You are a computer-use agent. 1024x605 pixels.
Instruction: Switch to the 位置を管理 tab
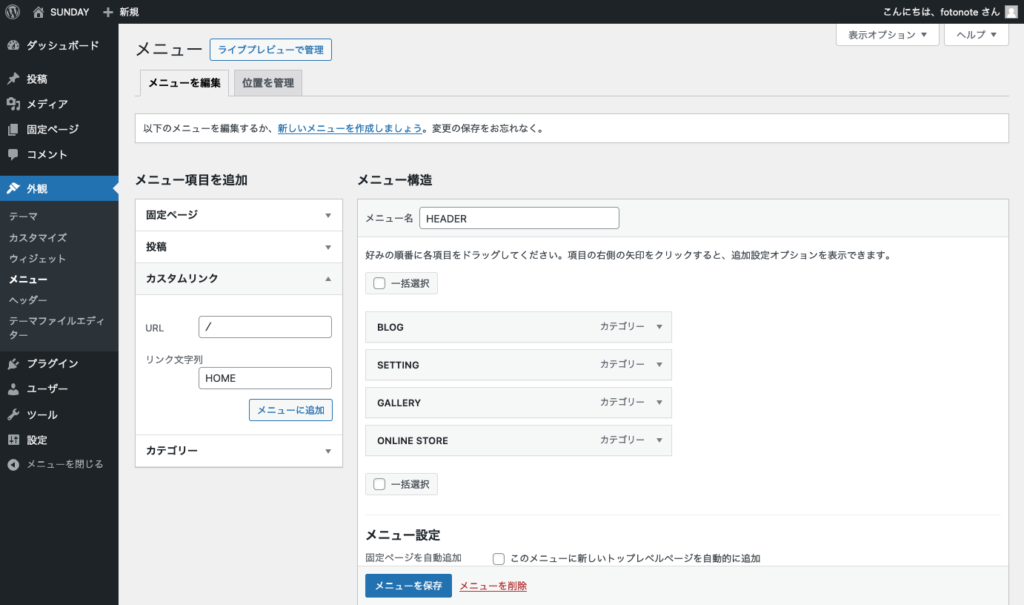(x=268, y=83)
